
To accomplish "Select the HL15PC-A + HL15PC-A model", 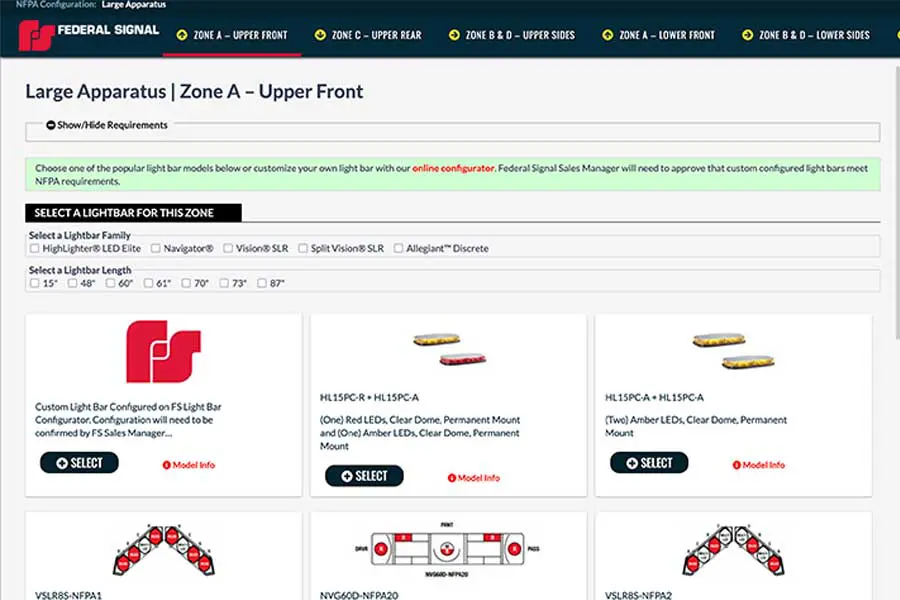I will (649, 463).
